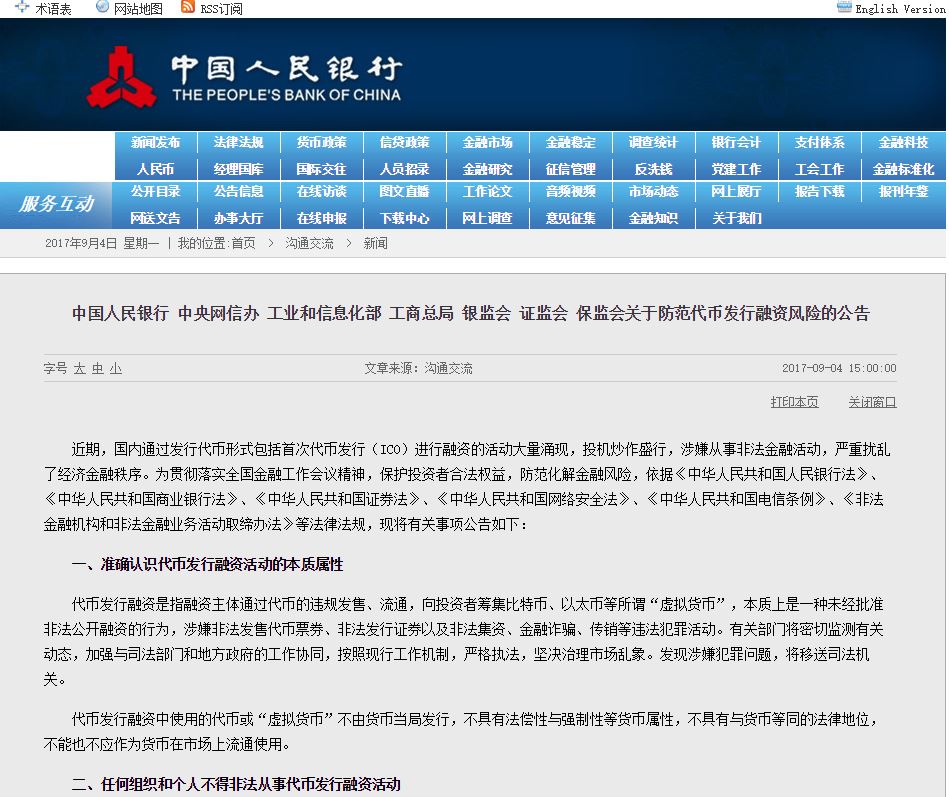This screenshot has height=797, width=949.
Task: Open the 金融市场 menu
Action: 487,142
